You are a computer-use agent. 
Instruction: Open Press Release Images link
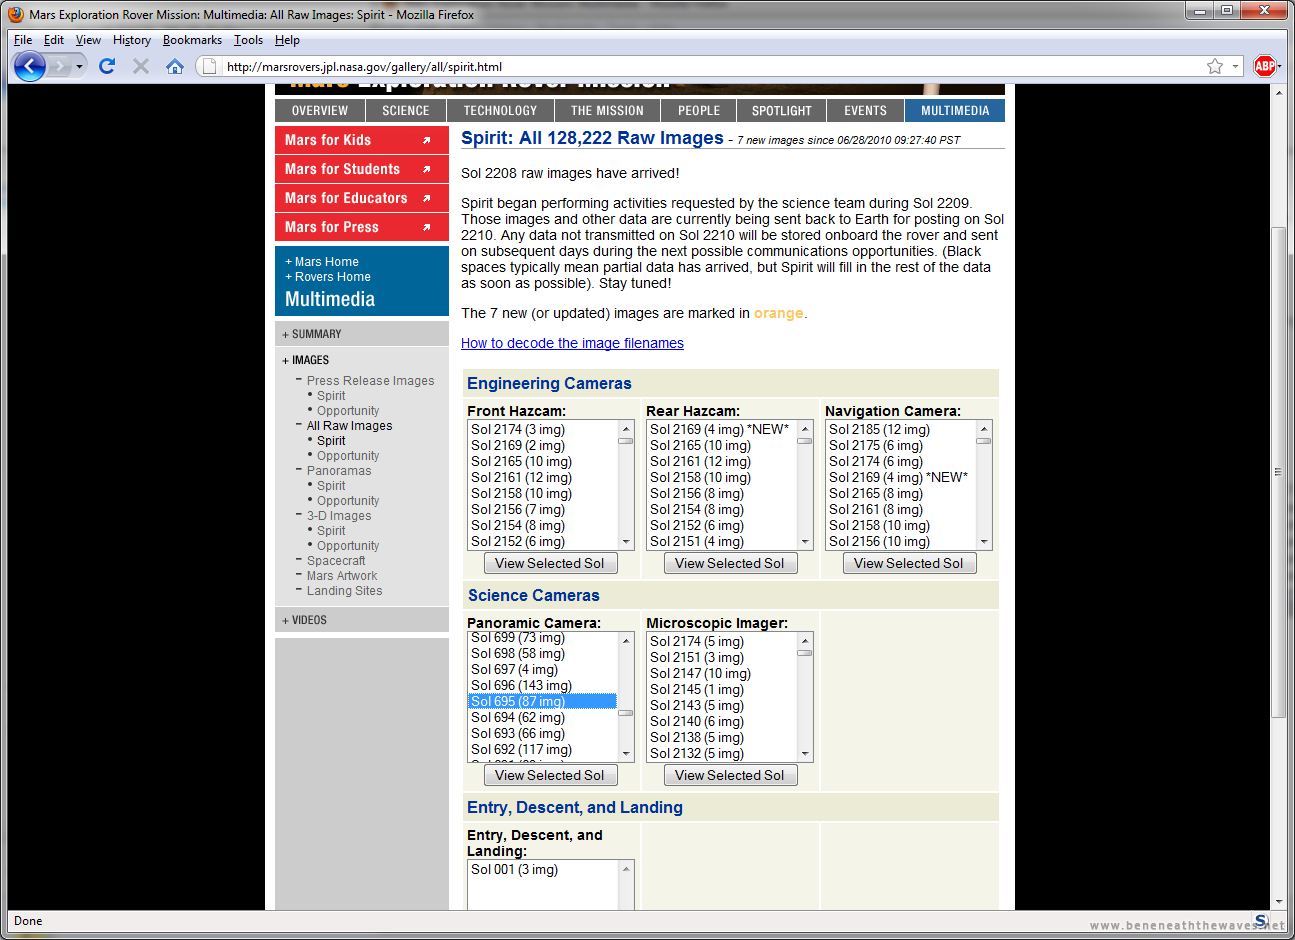pos(370,381)
